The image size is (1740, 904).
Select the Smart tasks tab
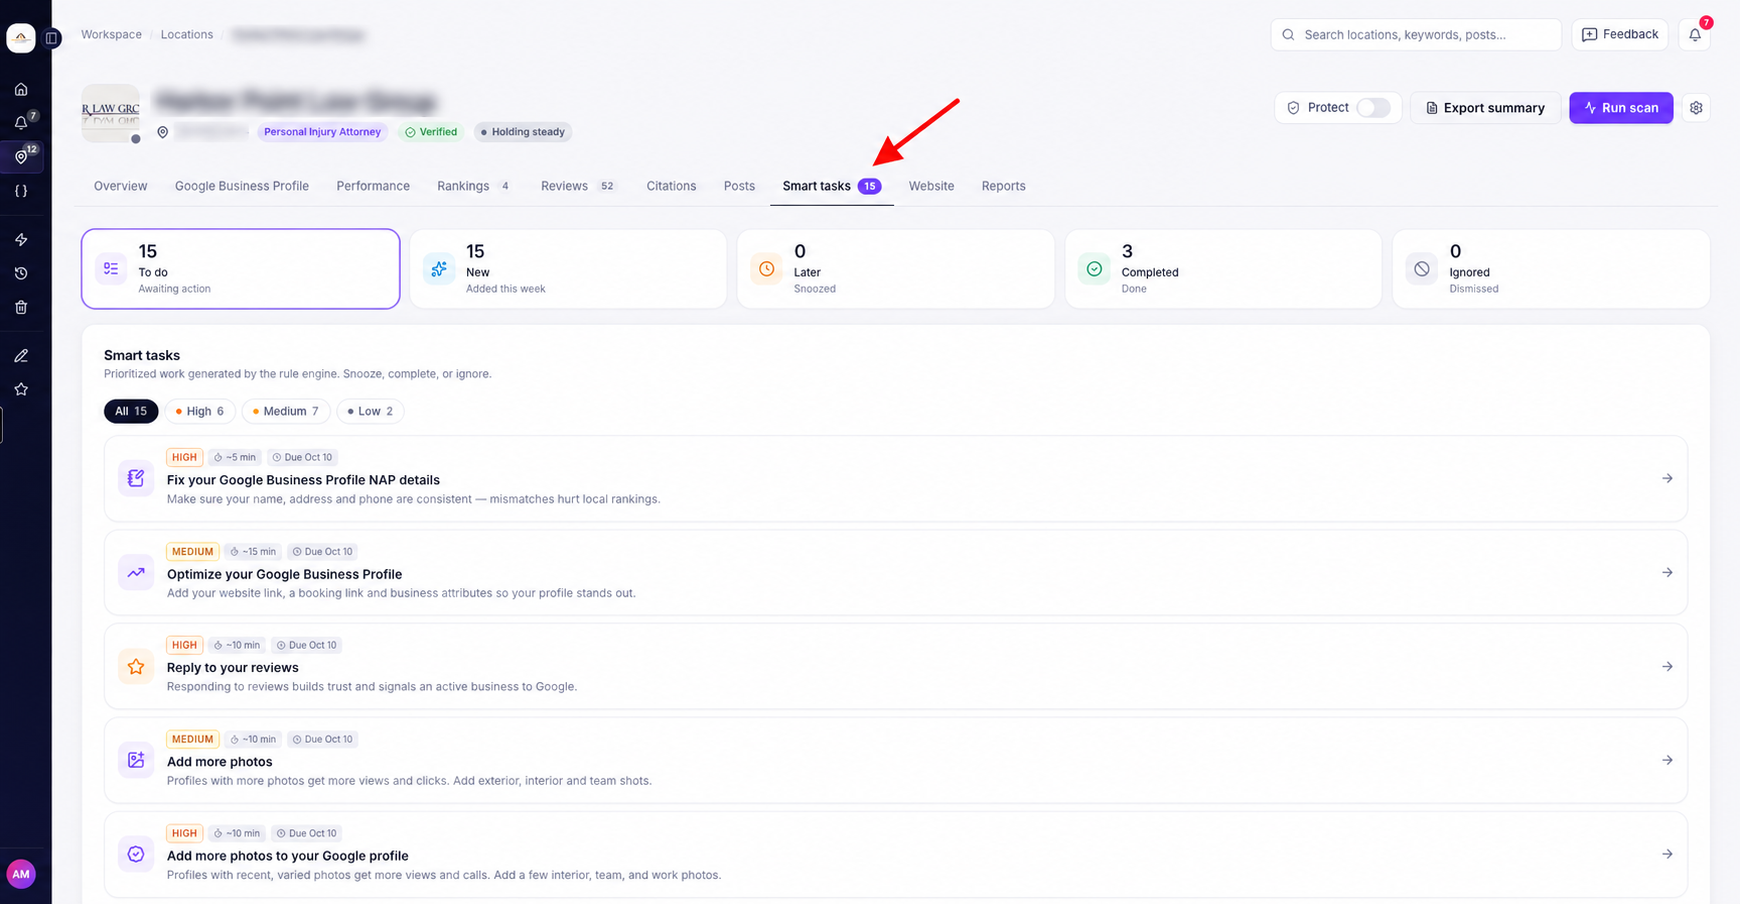pyautogui.click(x=832, y=186)
